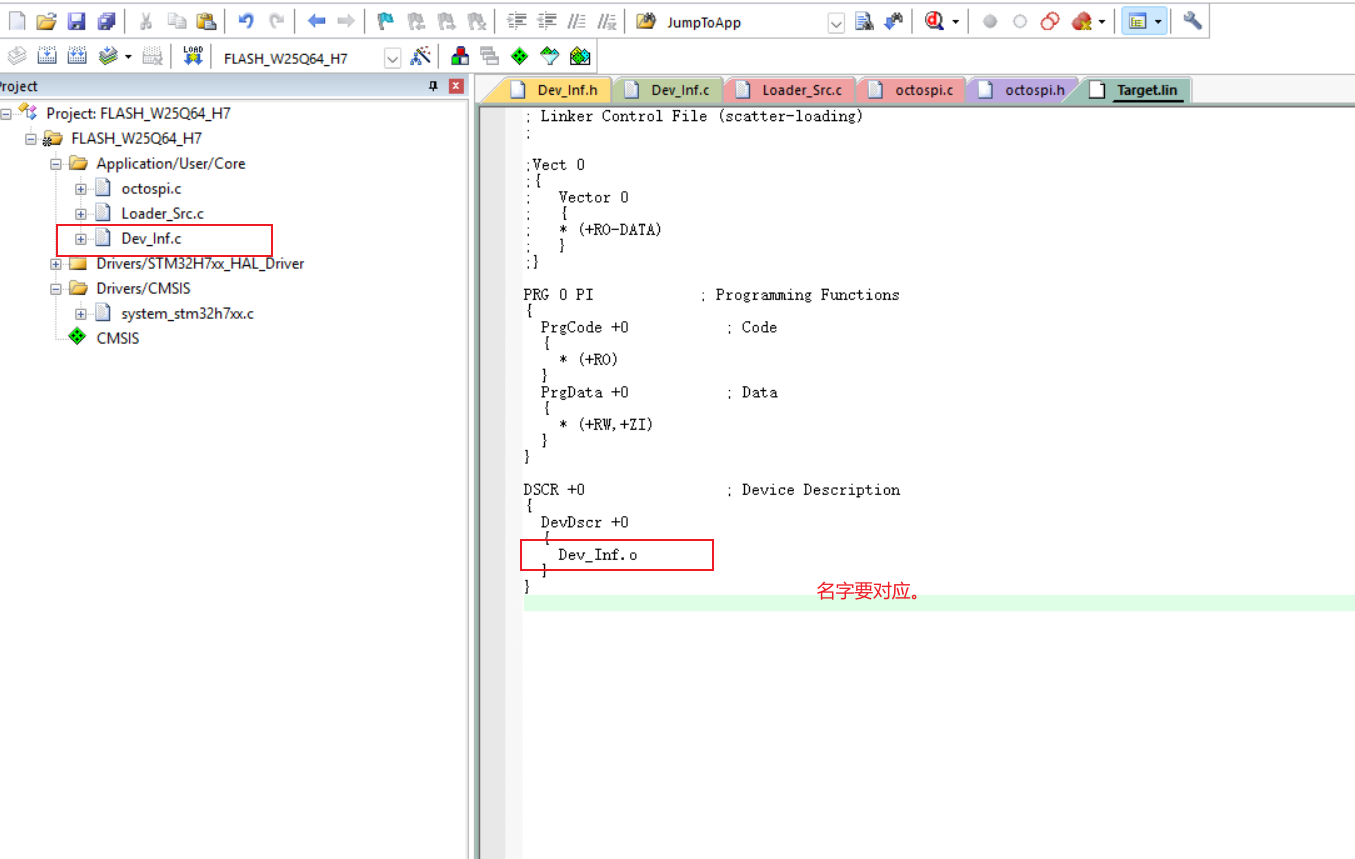Rebuild all target files

[x=77, y=56]
